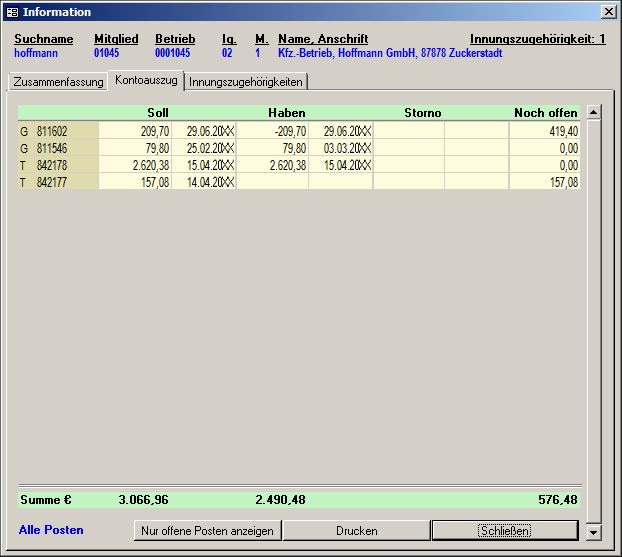The width and height of the screenshot is (622, 557).
Task: Click Nur offene Posten anzeigen button
Action: (x=207, y=530)
